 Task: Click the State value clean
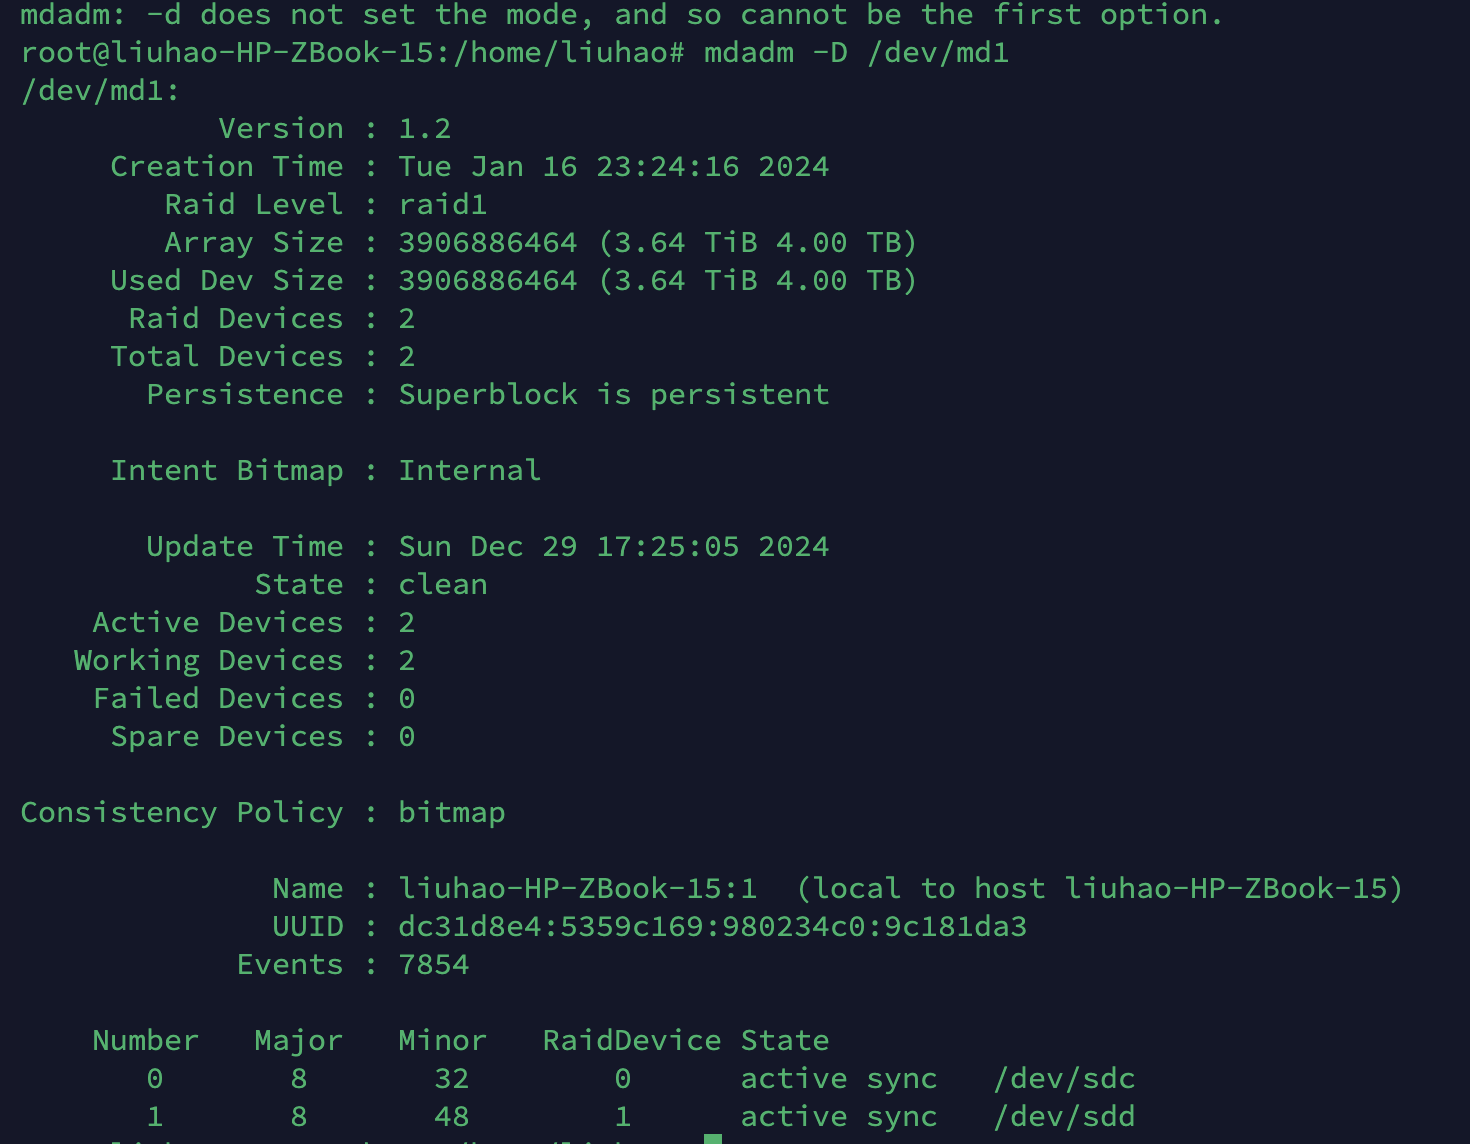pos(442,584)
